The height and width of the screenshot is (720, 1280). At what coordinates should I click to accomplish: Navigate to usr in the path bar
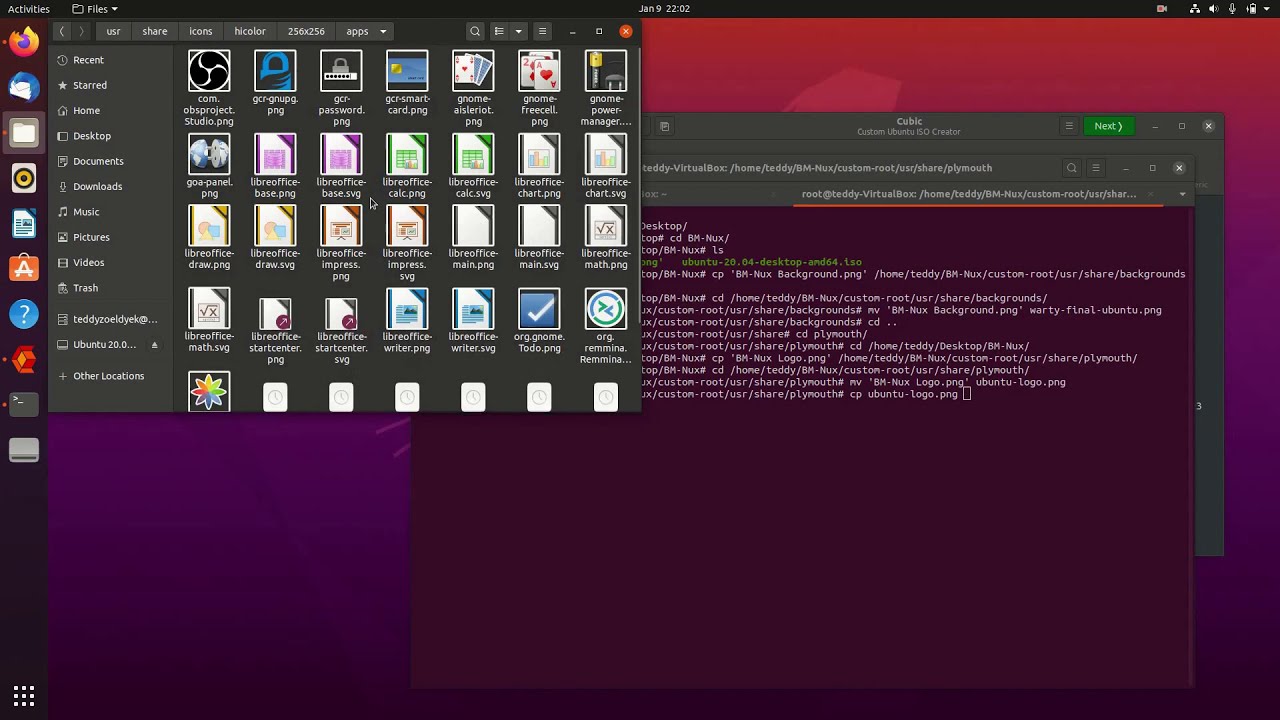pos(113,31)
